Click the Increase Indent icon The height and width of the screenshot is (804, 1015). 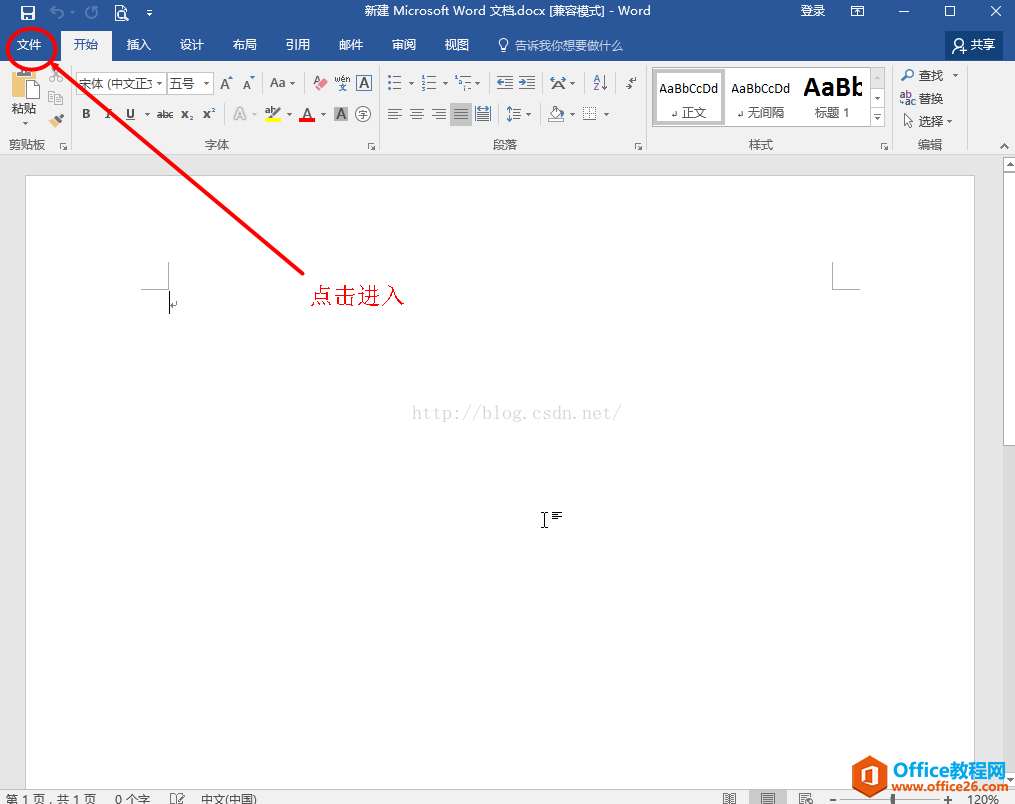528,83
